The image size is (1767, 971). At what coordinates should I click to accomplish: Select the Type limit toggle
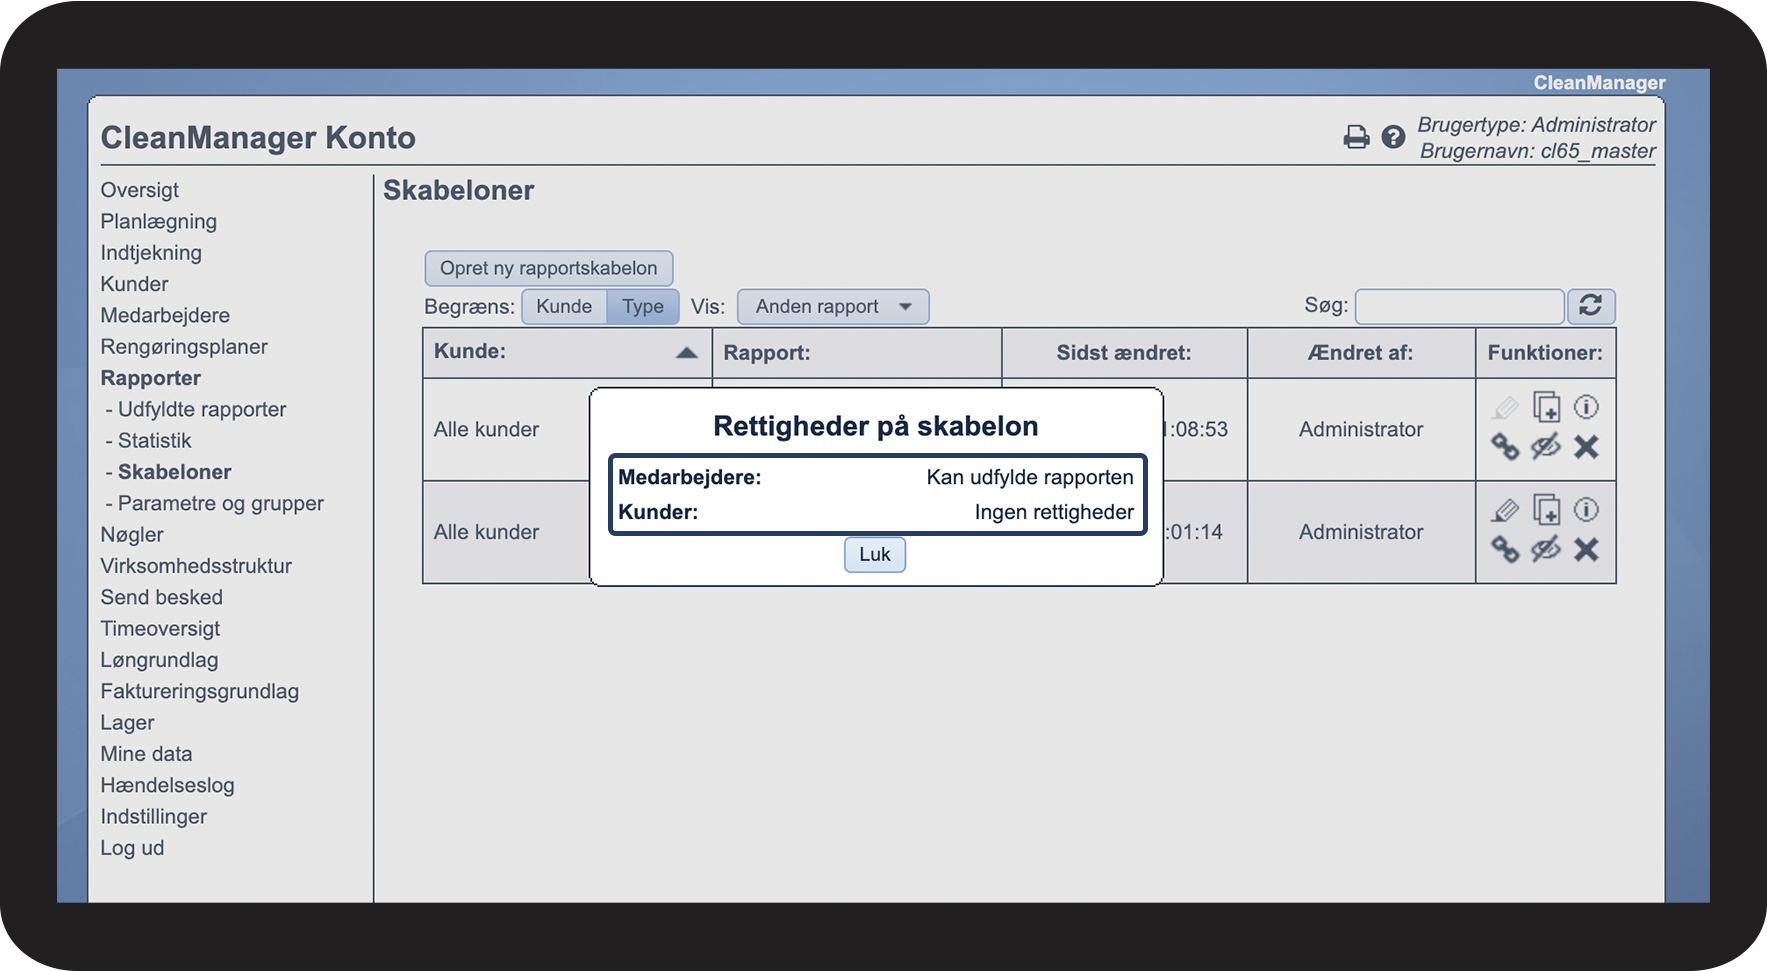coord(642,306)
